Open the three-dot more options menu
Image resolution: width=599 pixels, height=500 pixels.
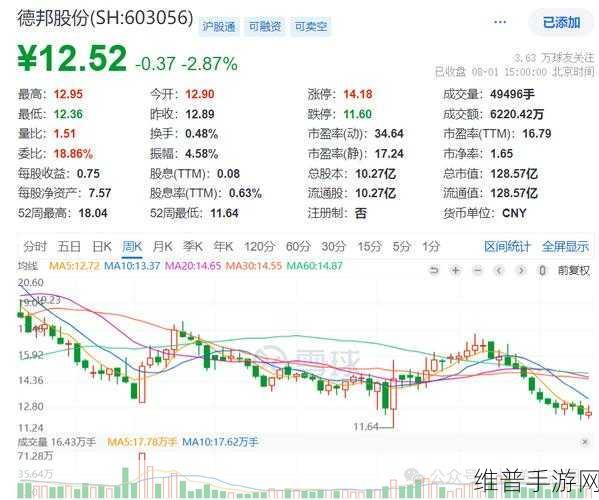pos(500,22)
